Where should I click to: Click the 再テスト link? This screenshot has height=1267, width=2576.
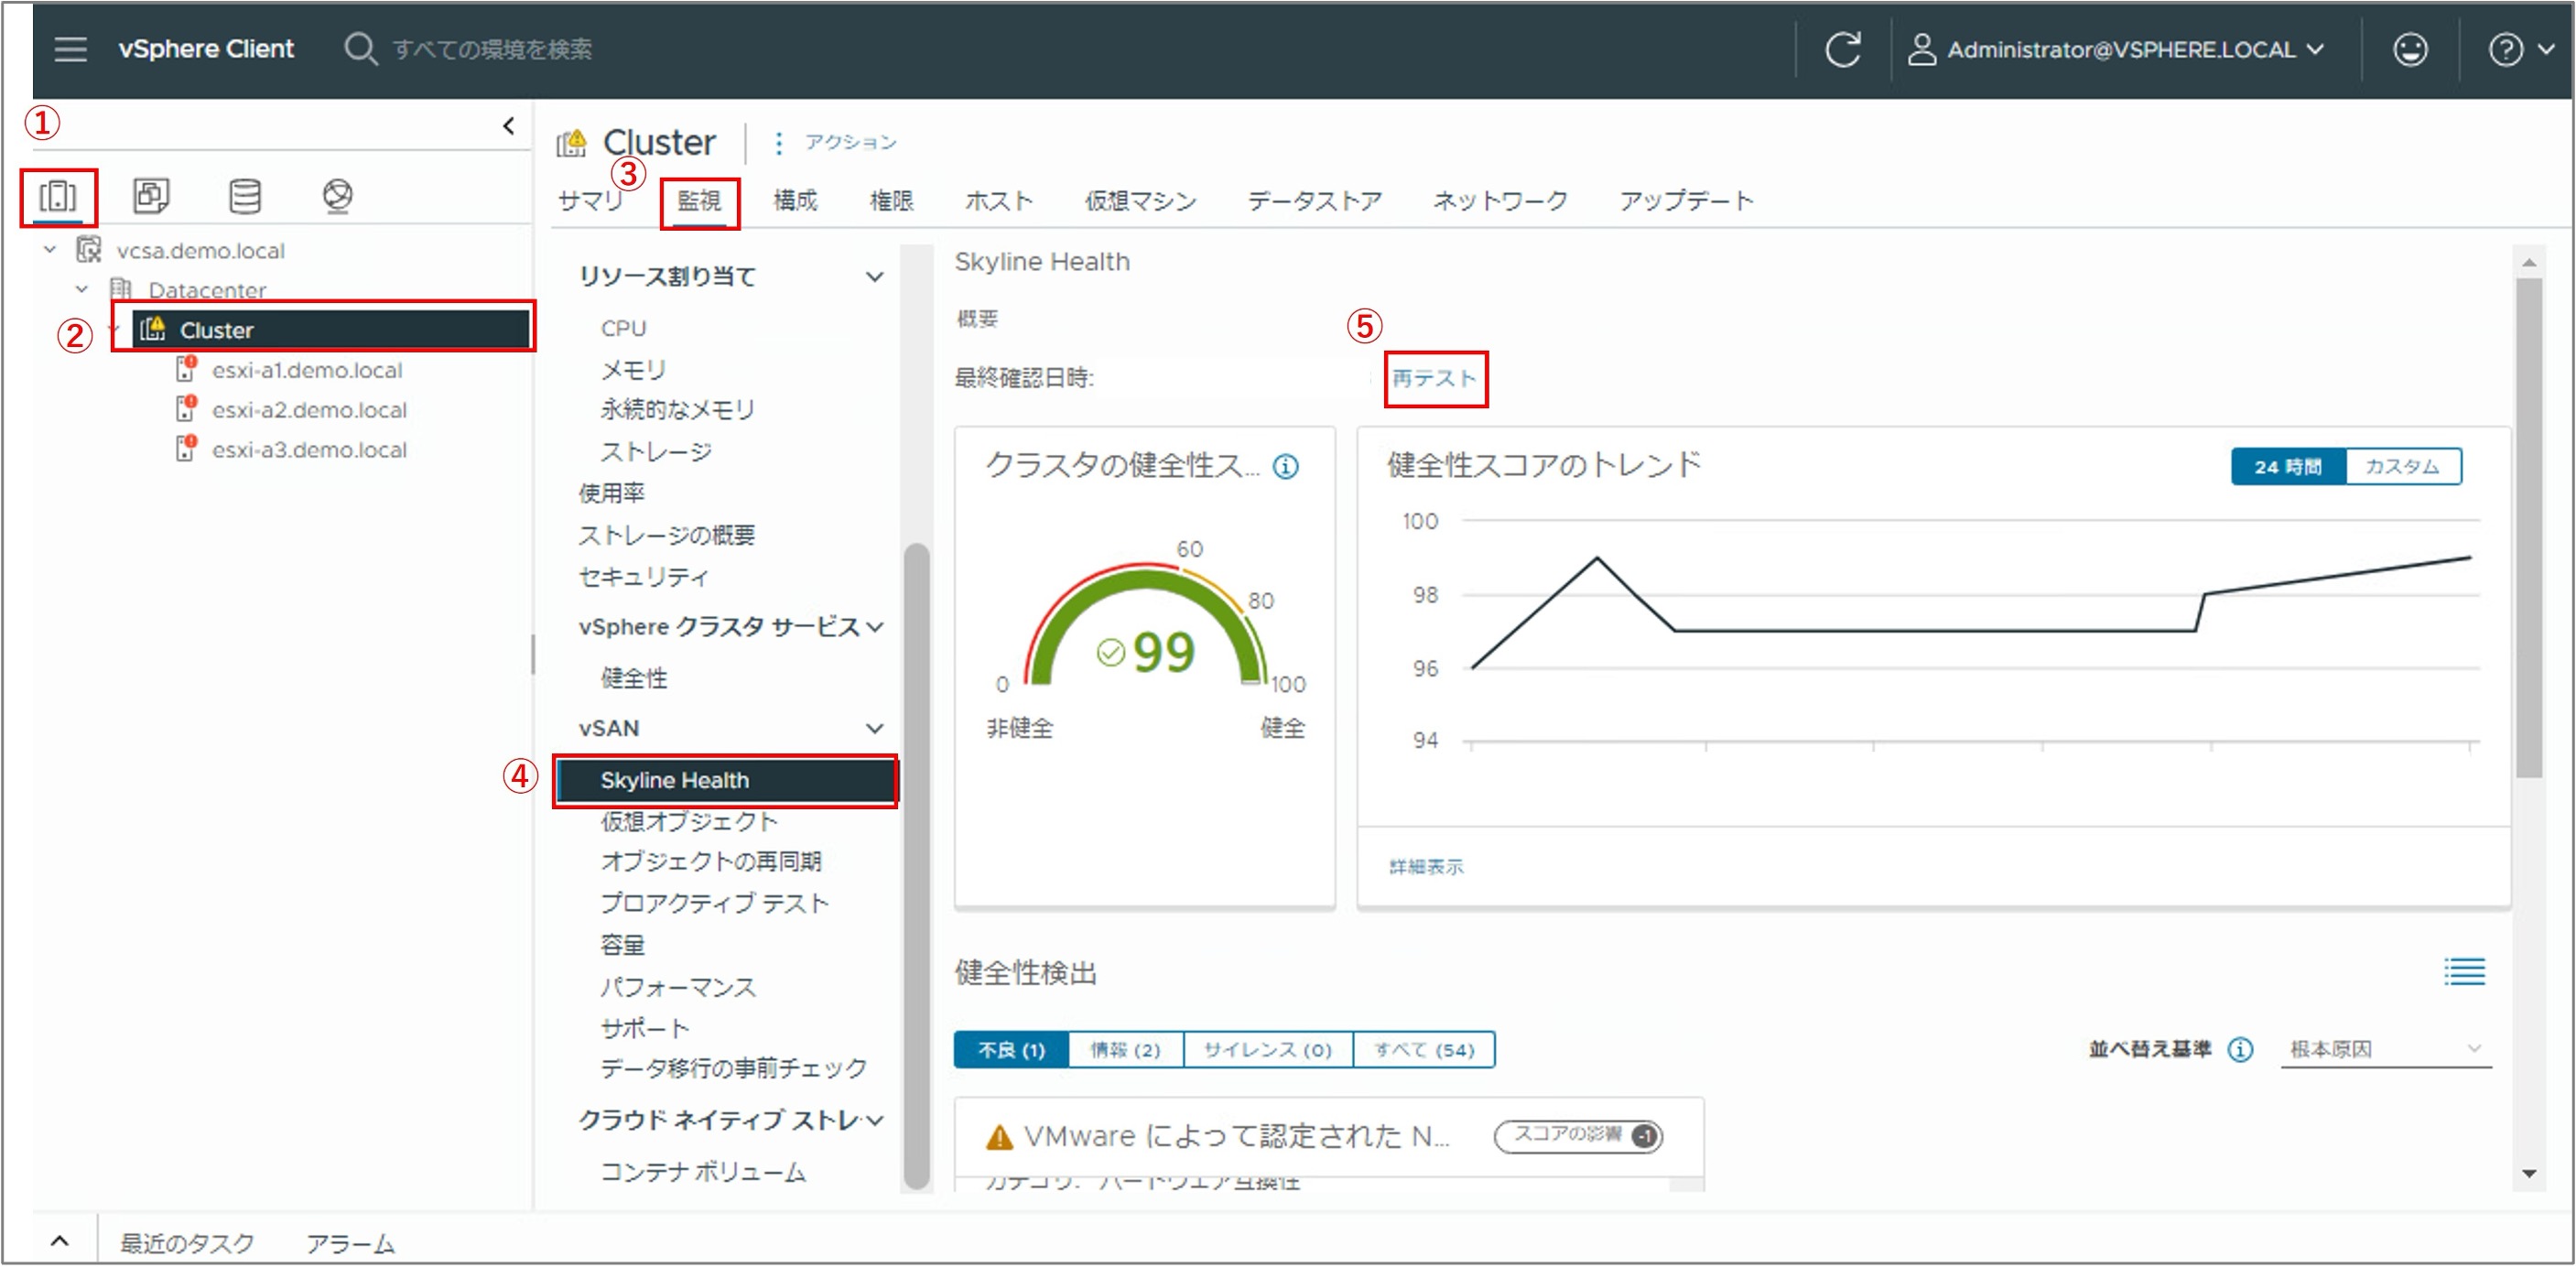[1434, 378]
